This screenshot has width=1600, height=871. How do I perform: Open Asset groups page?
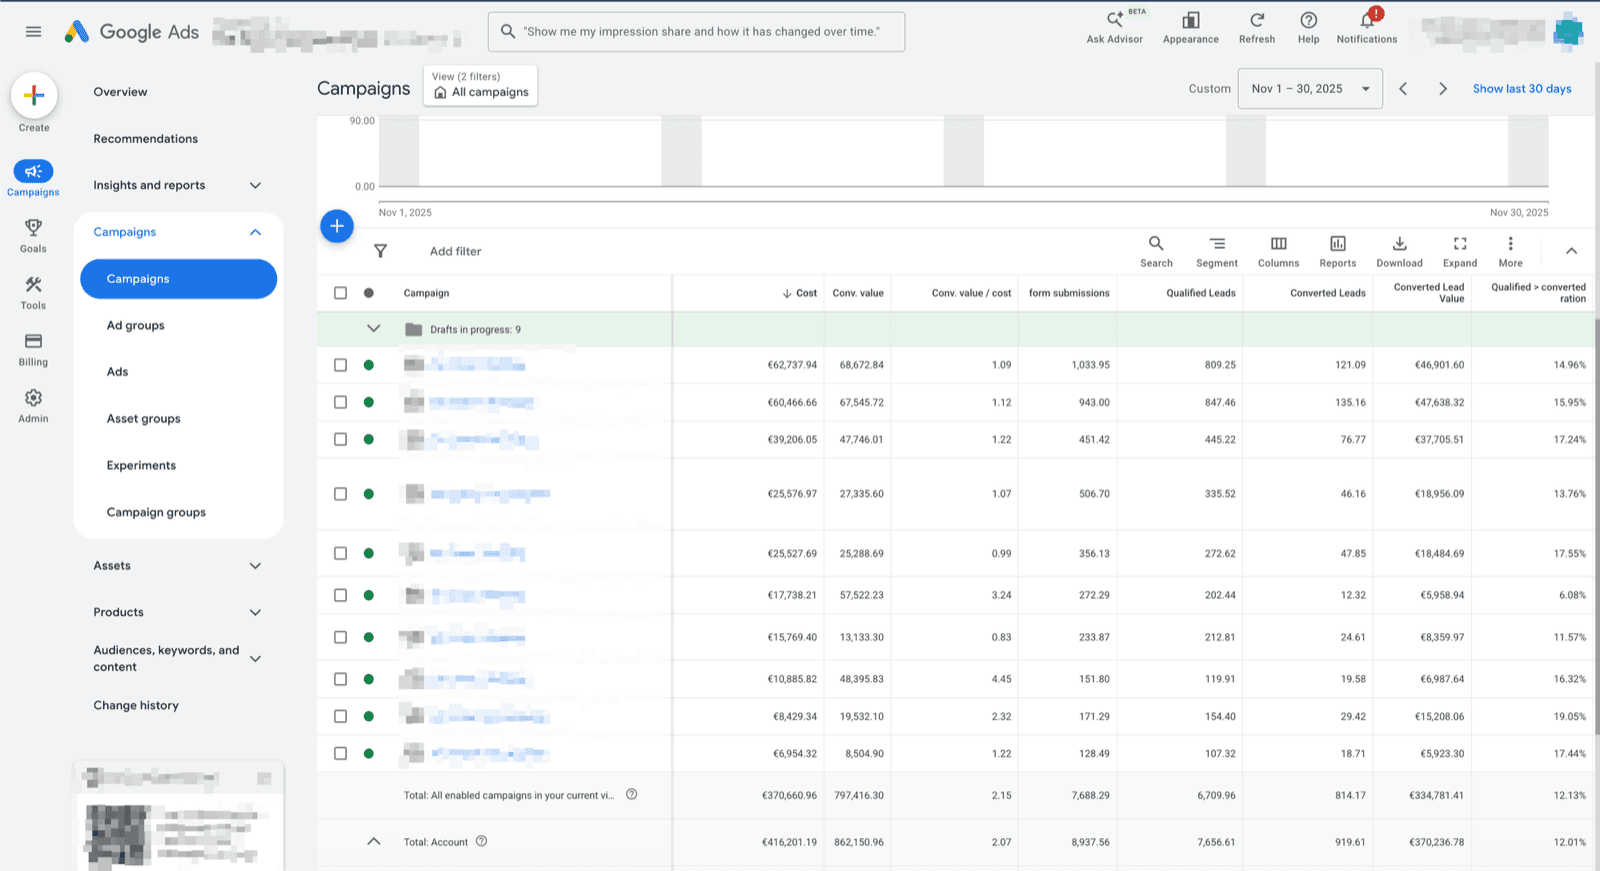144,419
